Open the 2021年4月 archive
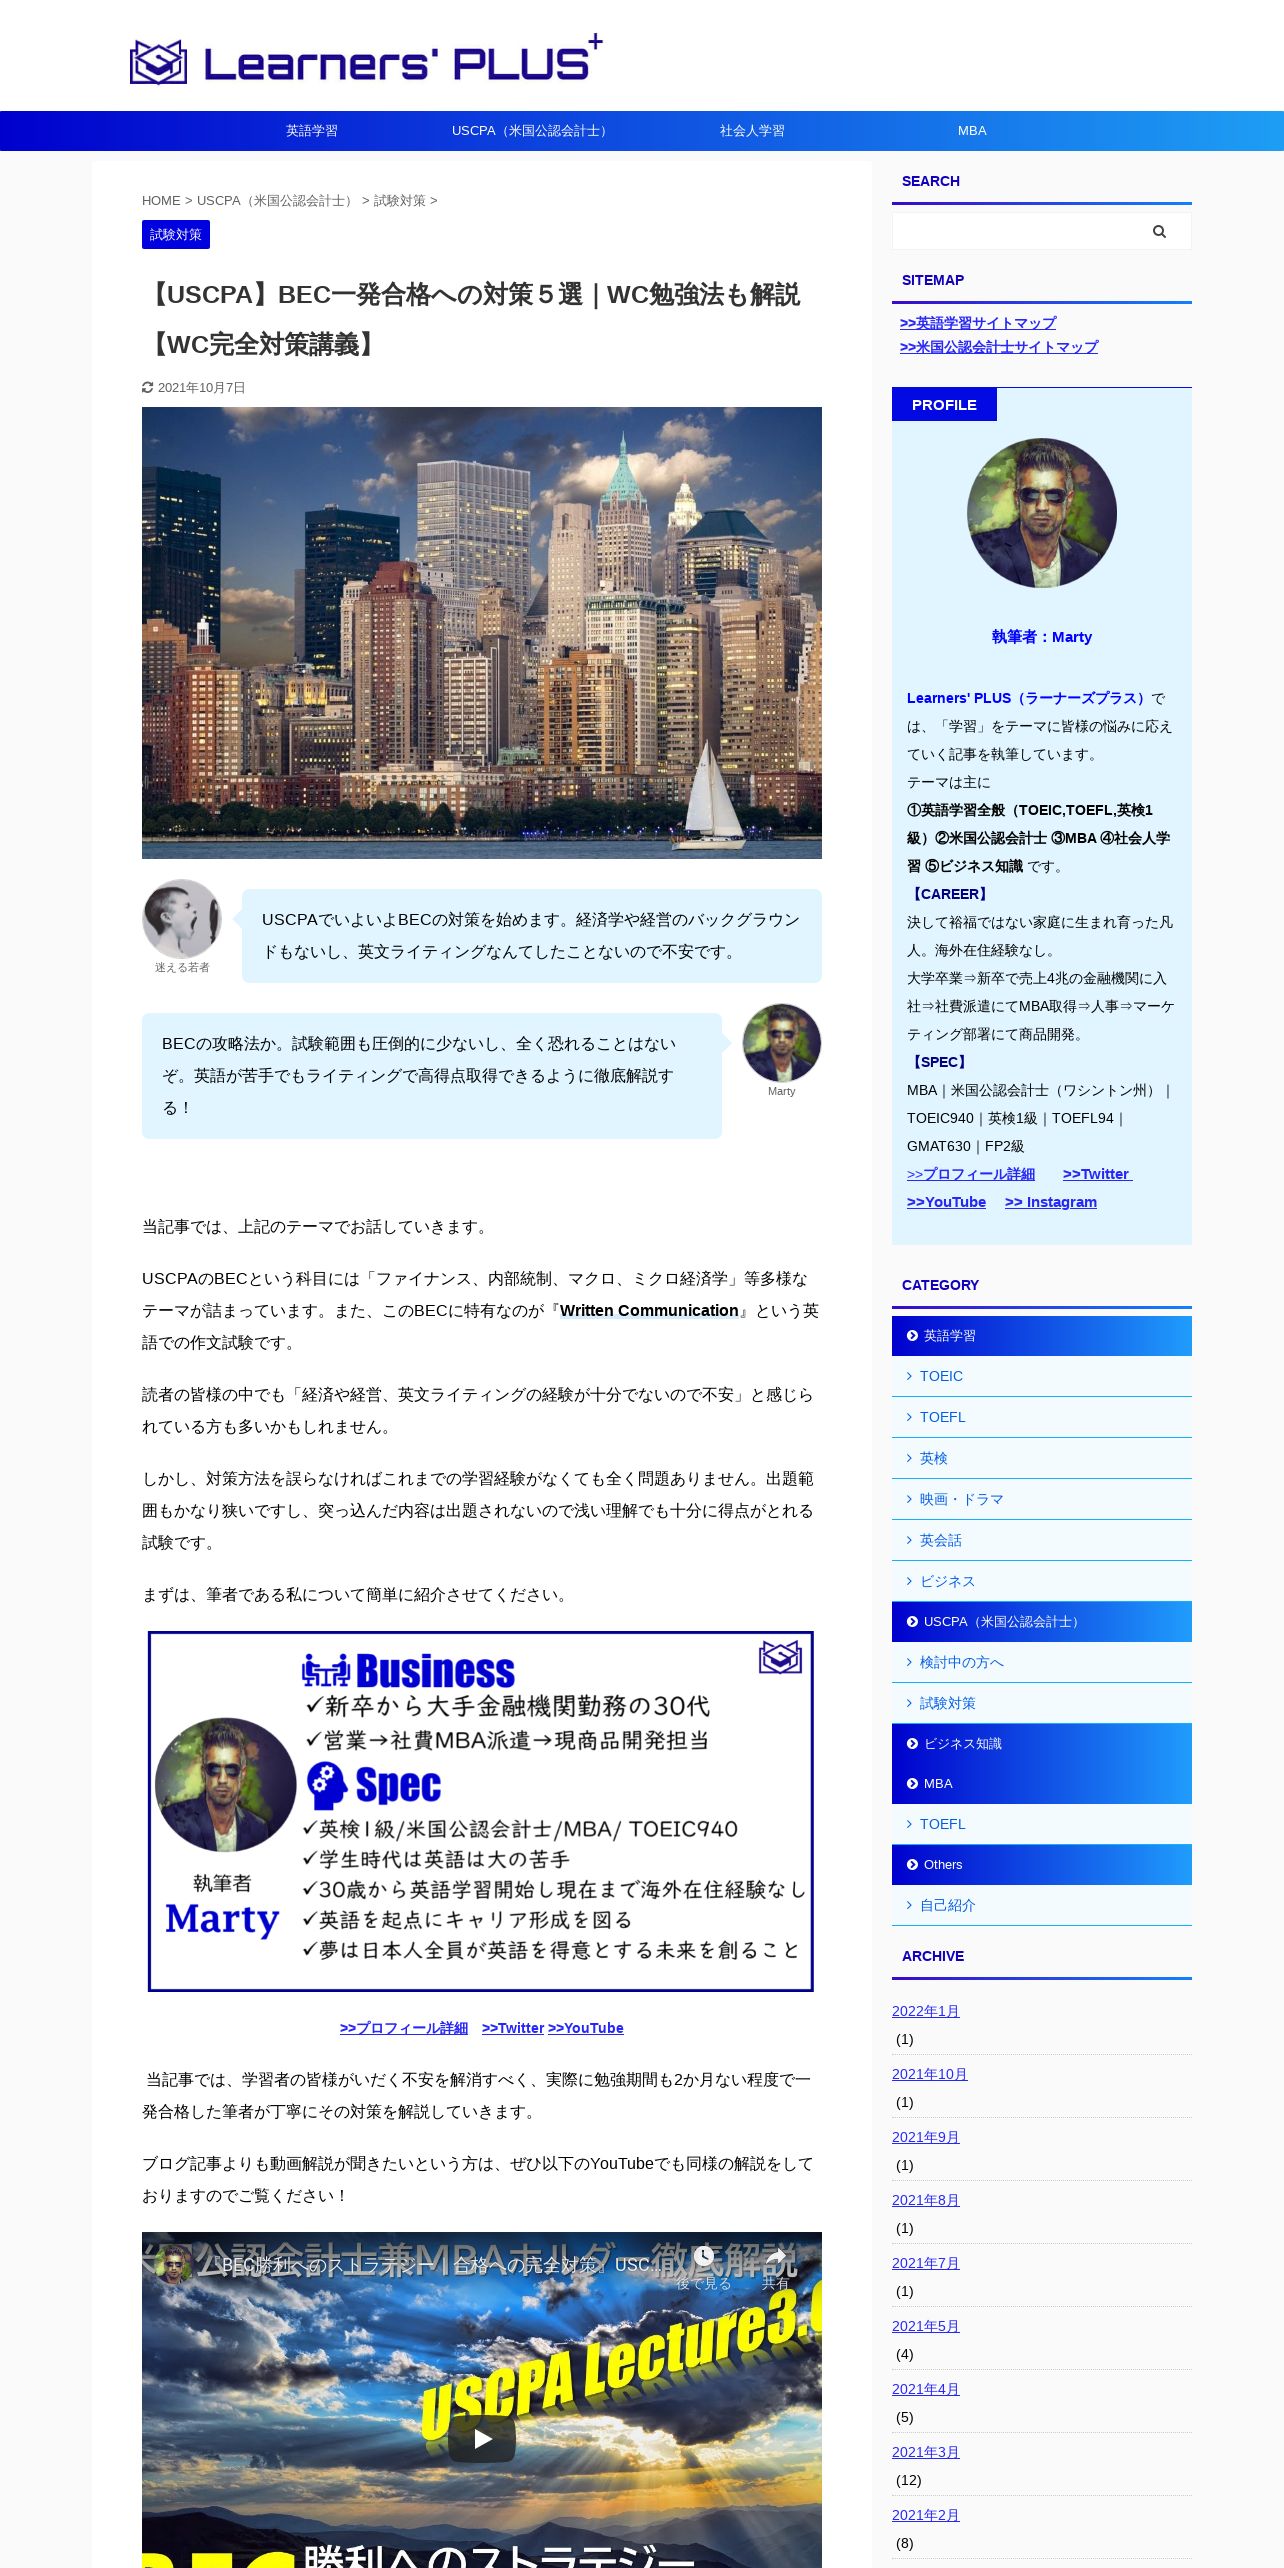This screenshot has height=2568, width=1284. [926, 2389]
